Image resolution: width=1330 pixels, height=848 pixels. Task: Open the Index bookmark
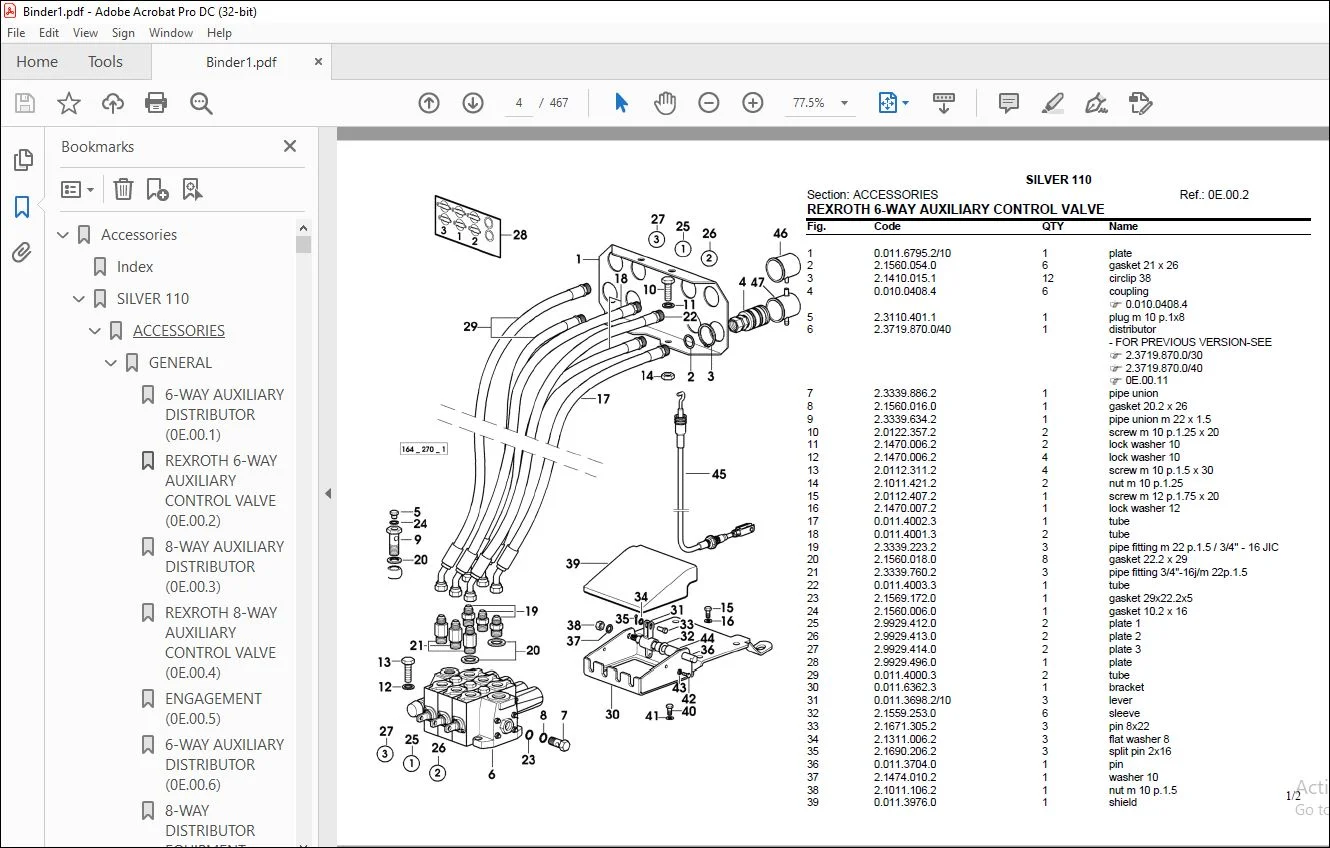coord(135,267)
